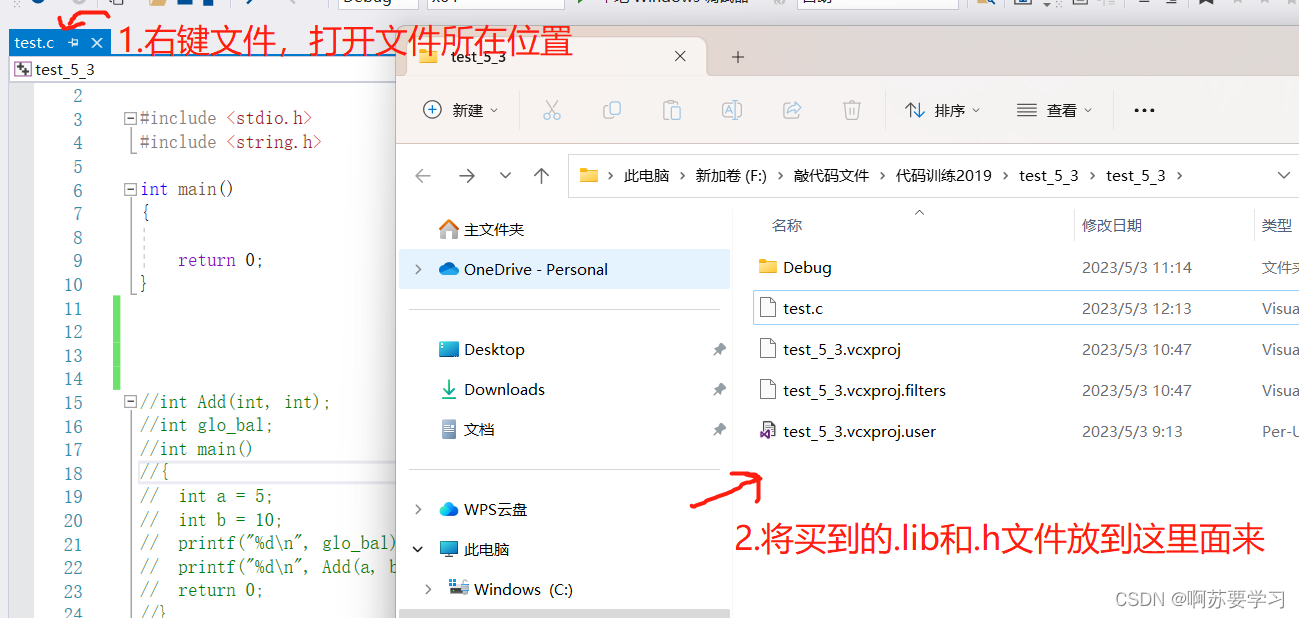Unpin Downloads using its pin icon
This screenshot has width=1299, height=618.
(718, 390)
